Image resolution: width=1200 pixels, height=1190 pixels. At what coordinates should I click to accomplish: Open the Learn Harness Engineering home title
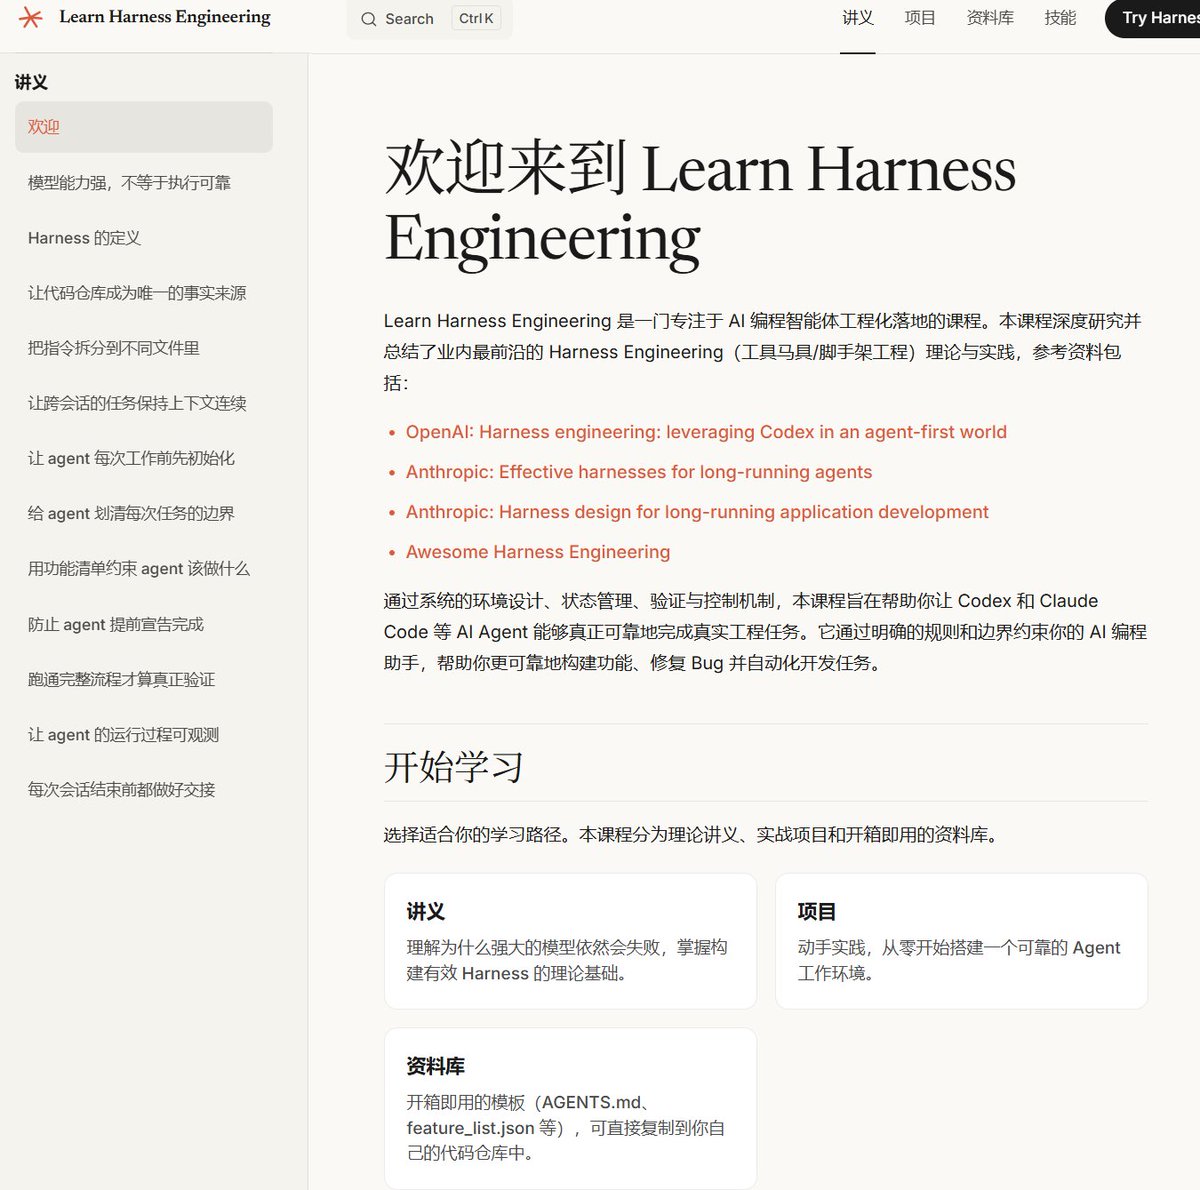coord(165,17)
